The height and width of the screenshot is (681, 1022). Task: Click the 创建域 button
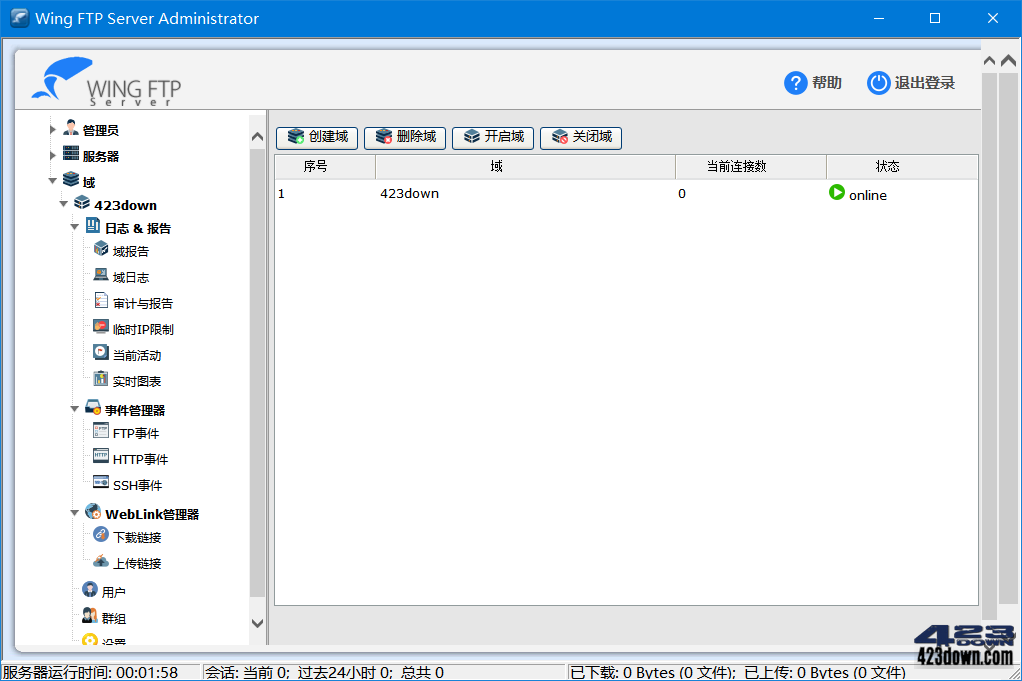coord(316,138)
